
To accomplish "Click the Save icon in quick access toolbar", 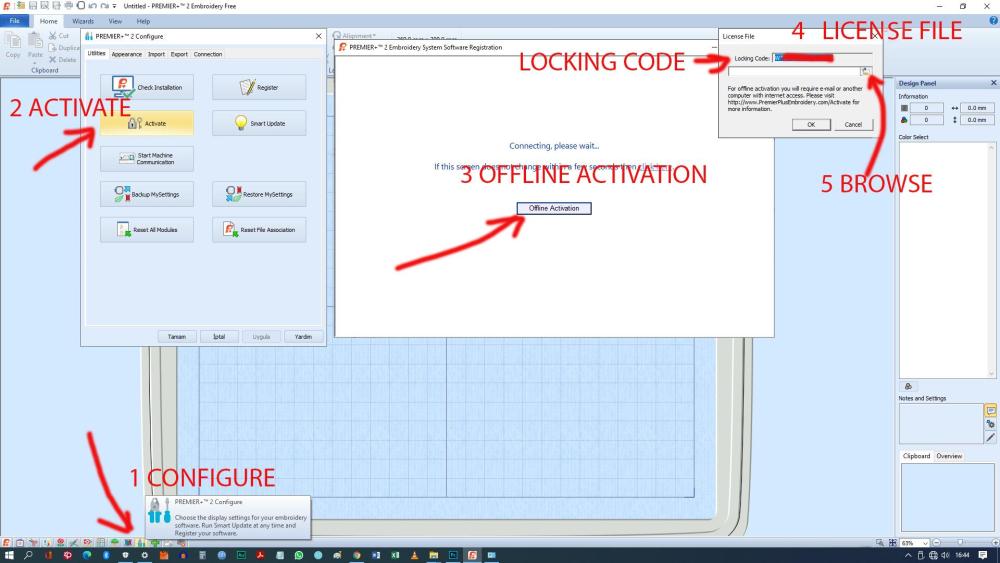I will [33, 6].
